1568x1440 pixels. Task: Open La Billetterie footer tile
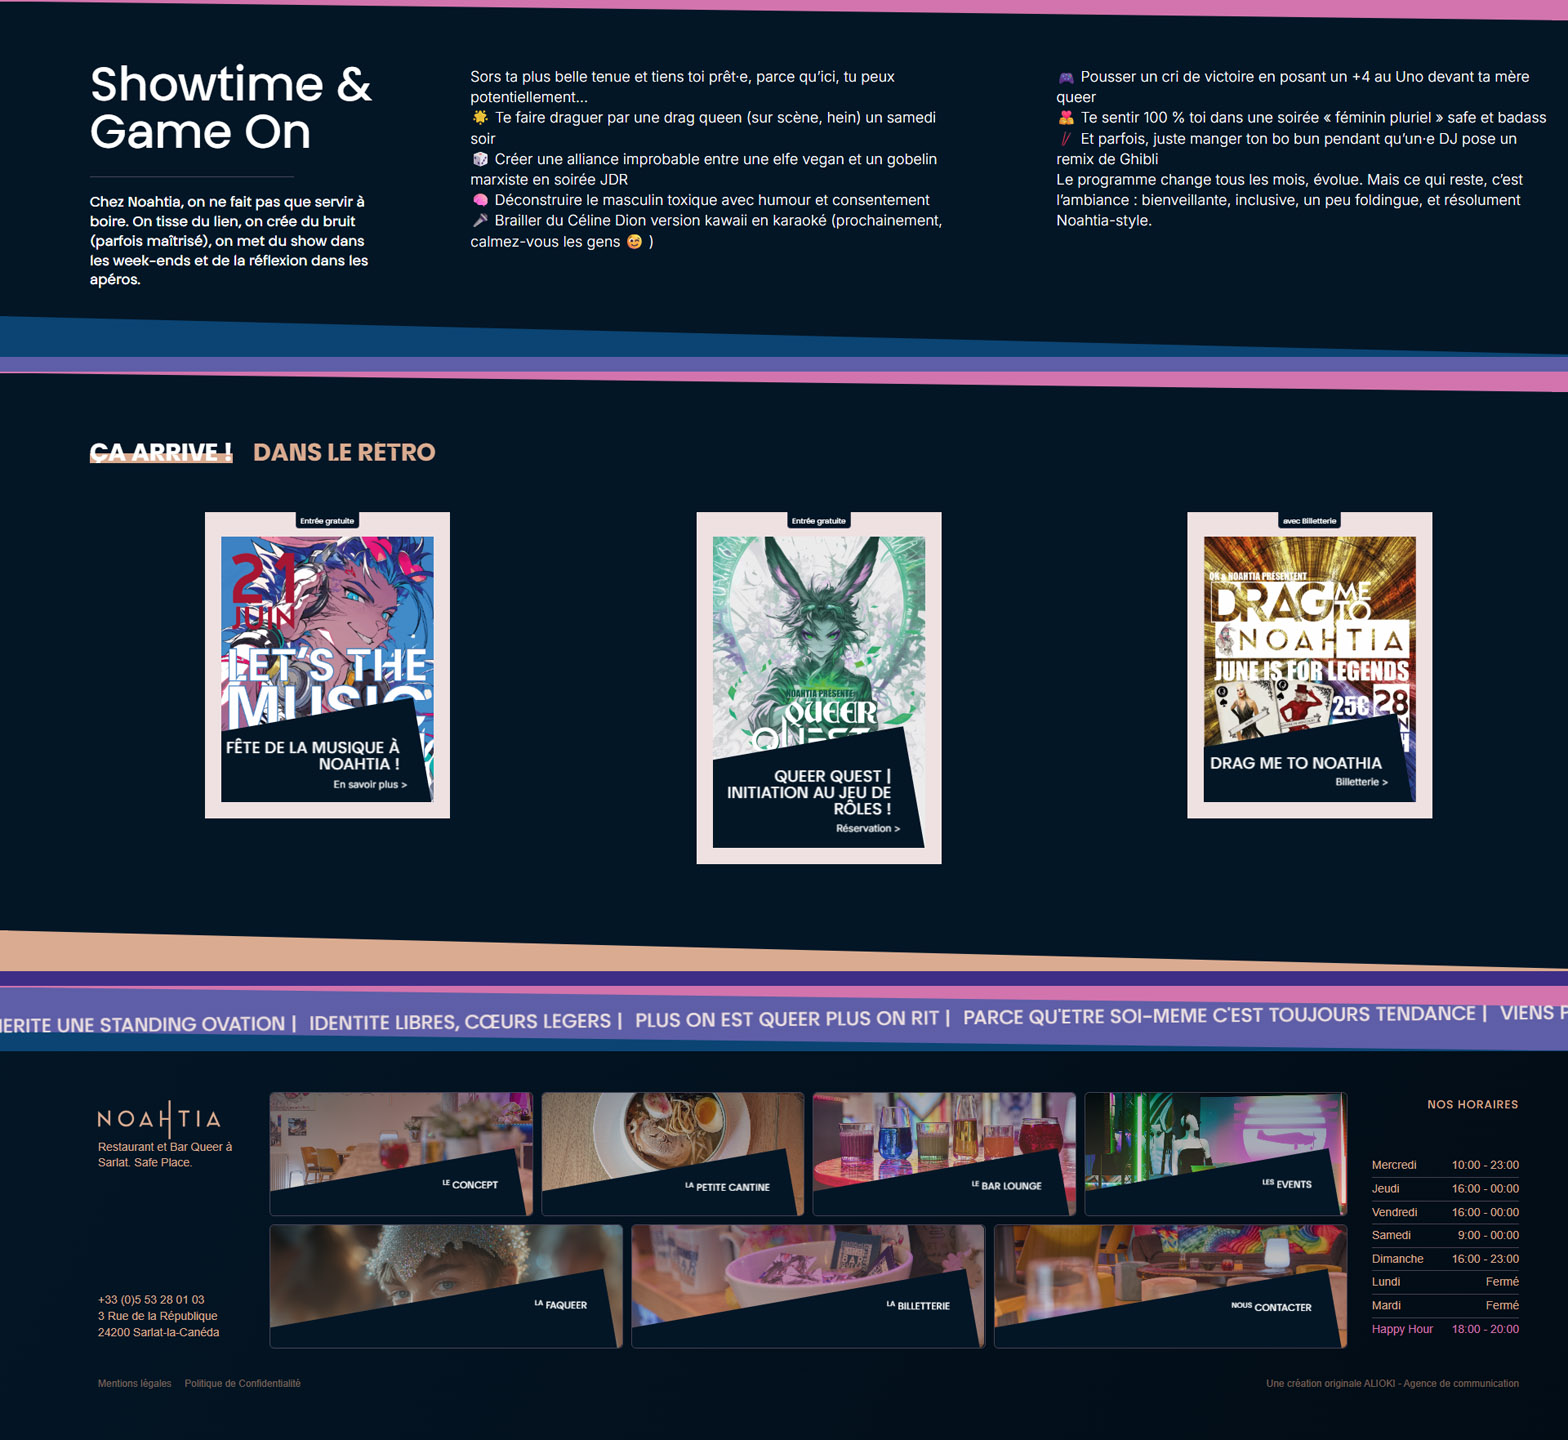808,1286
